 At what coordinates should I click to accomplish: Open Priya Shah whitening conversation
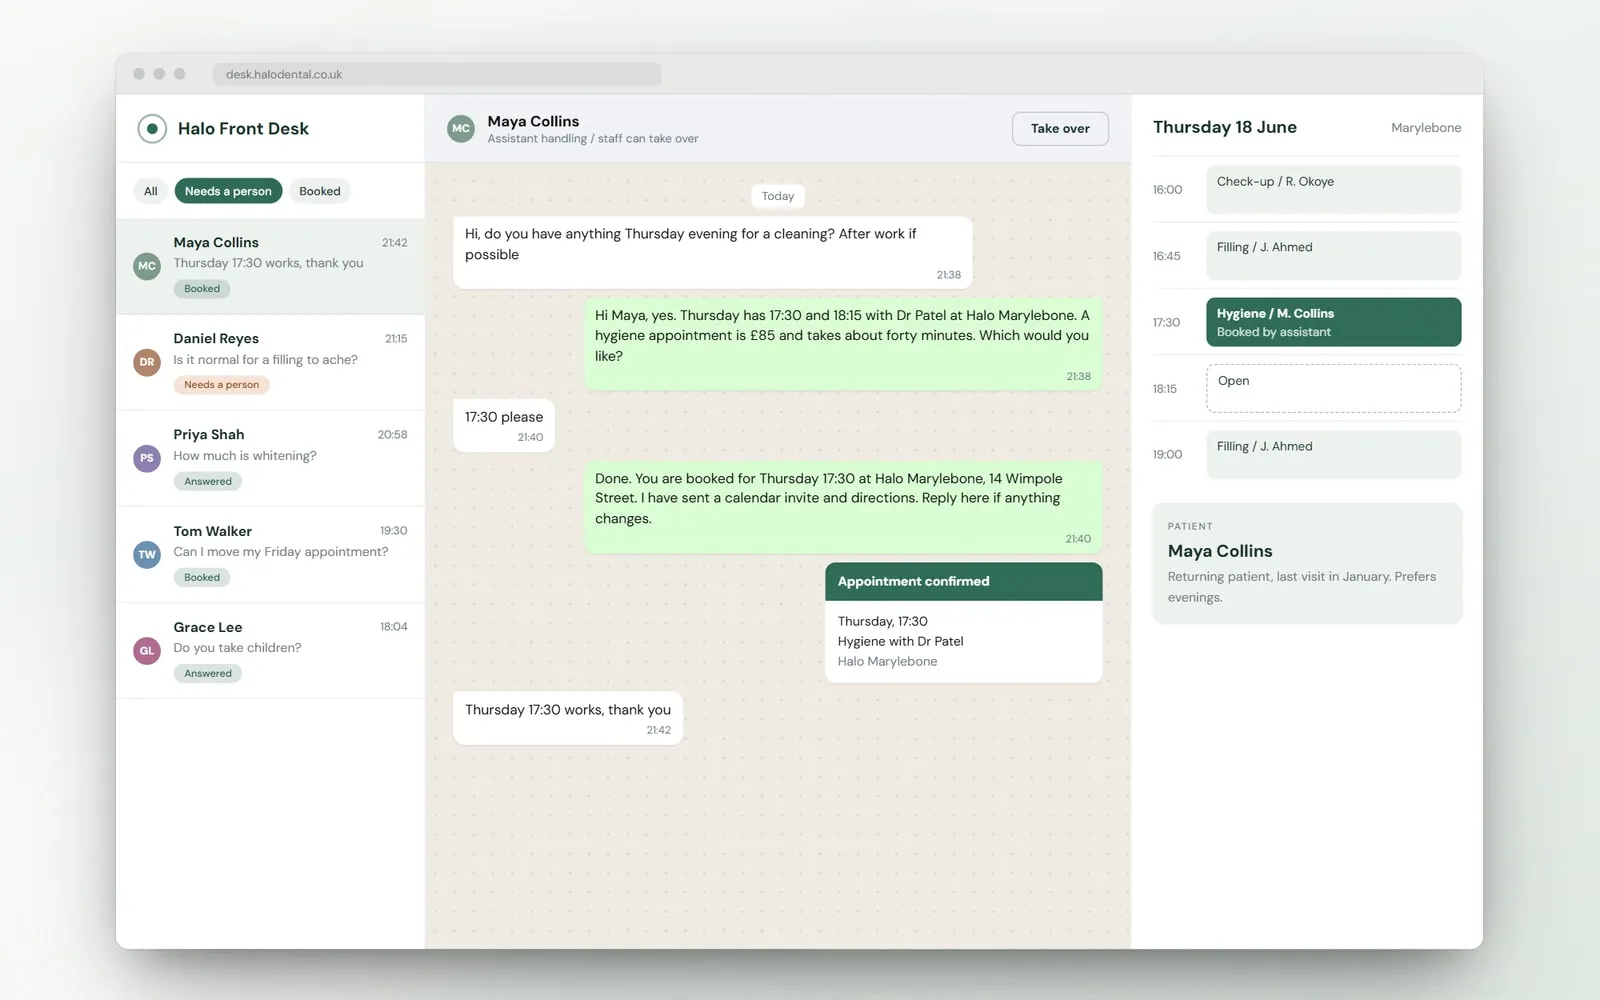coord(270,458)
